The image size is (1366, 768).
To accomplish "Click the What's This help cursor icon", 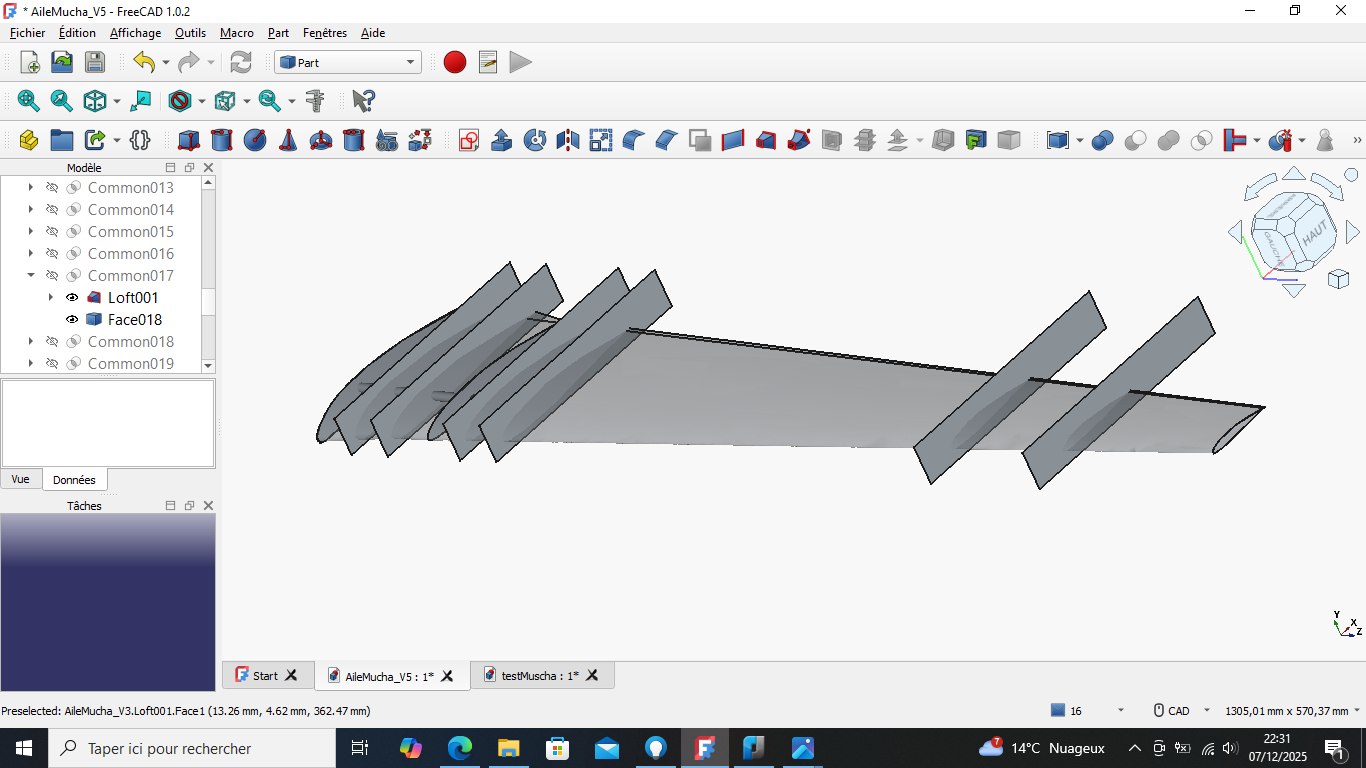I will pos(363,101).
